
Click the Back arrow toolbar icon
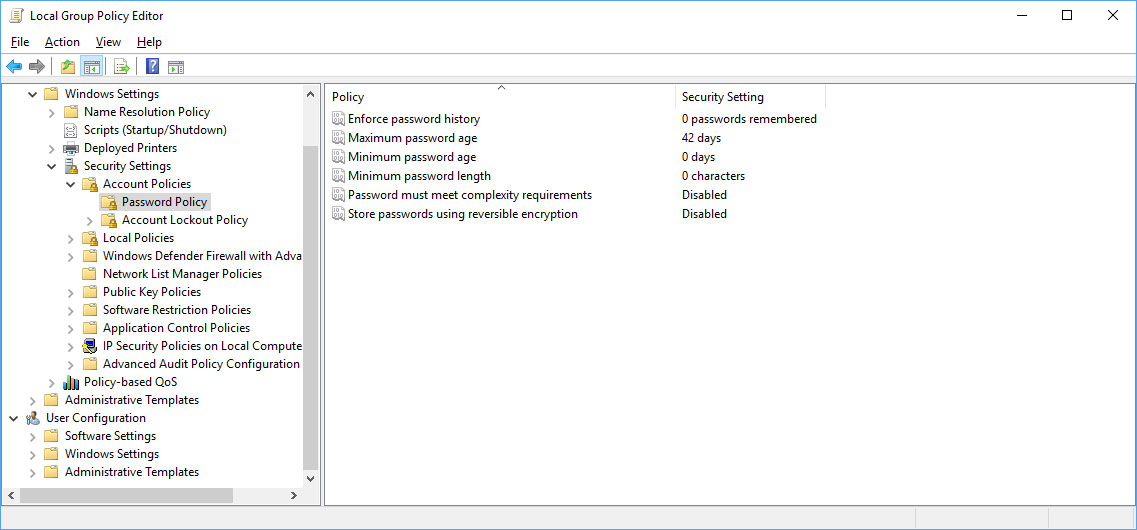point(14,67)
